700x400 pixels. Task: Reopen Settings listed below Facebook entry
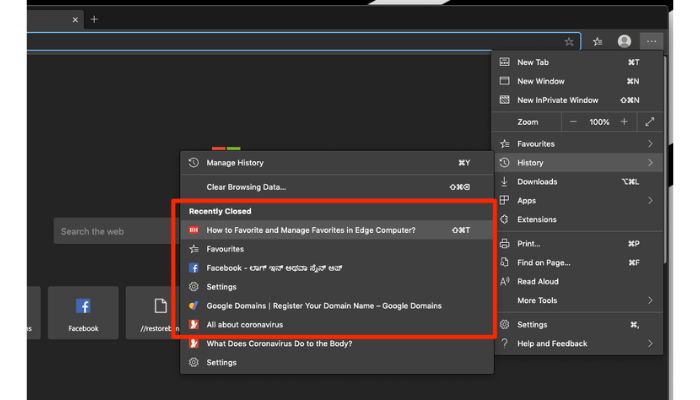click(337, 287)
